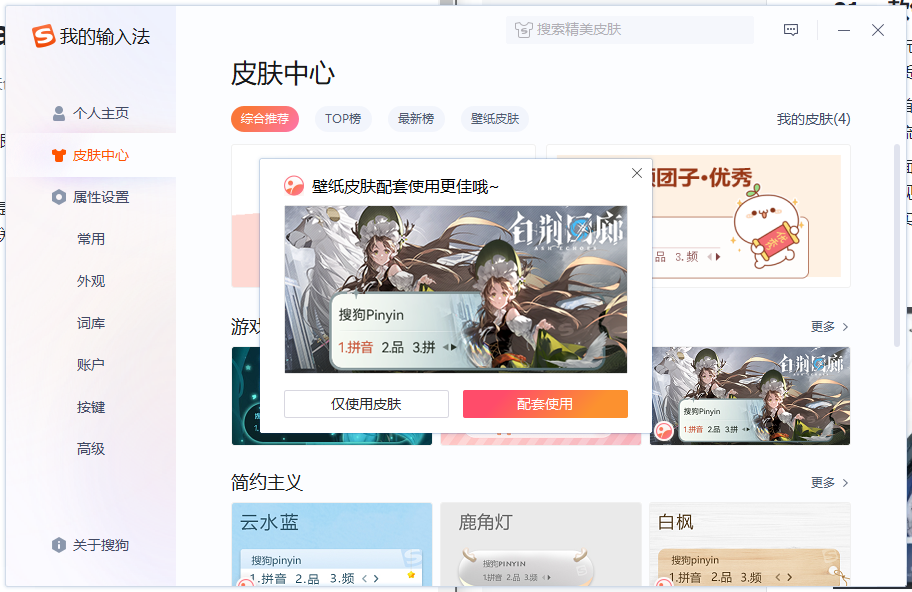This screenshot has width=912, height=592.
Task: Click the Sogou logo icon
Action: click(x=43, y=37)
